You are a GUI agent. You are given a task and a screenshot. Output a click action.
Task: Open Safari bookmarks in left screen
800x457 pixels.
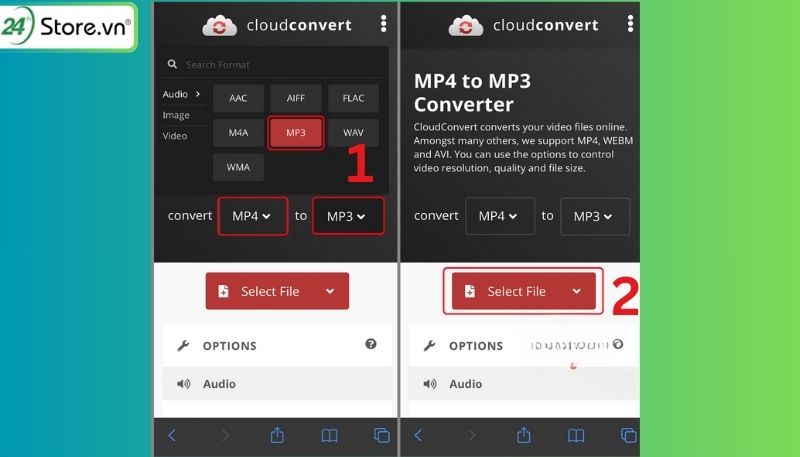330,435
